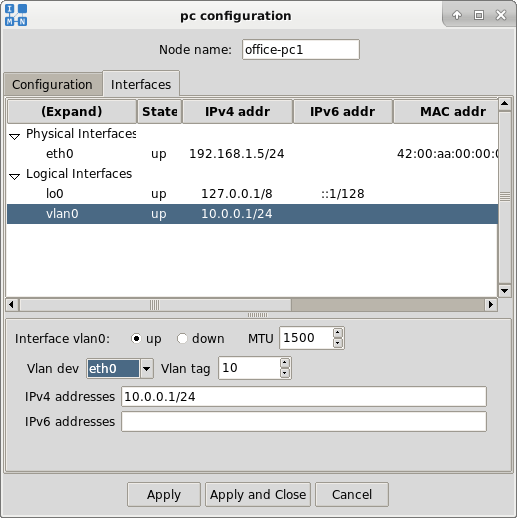This screenshot has height=518, width=517.
Task: Increase the MTU value with up arrow
Action: [338, 332]
